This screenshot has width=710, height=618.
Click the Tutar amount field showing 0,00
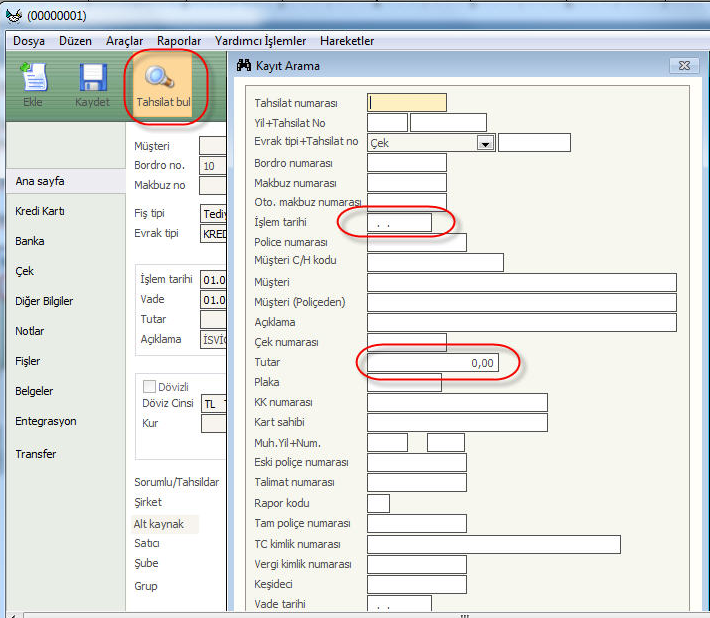tap(432, 363)
